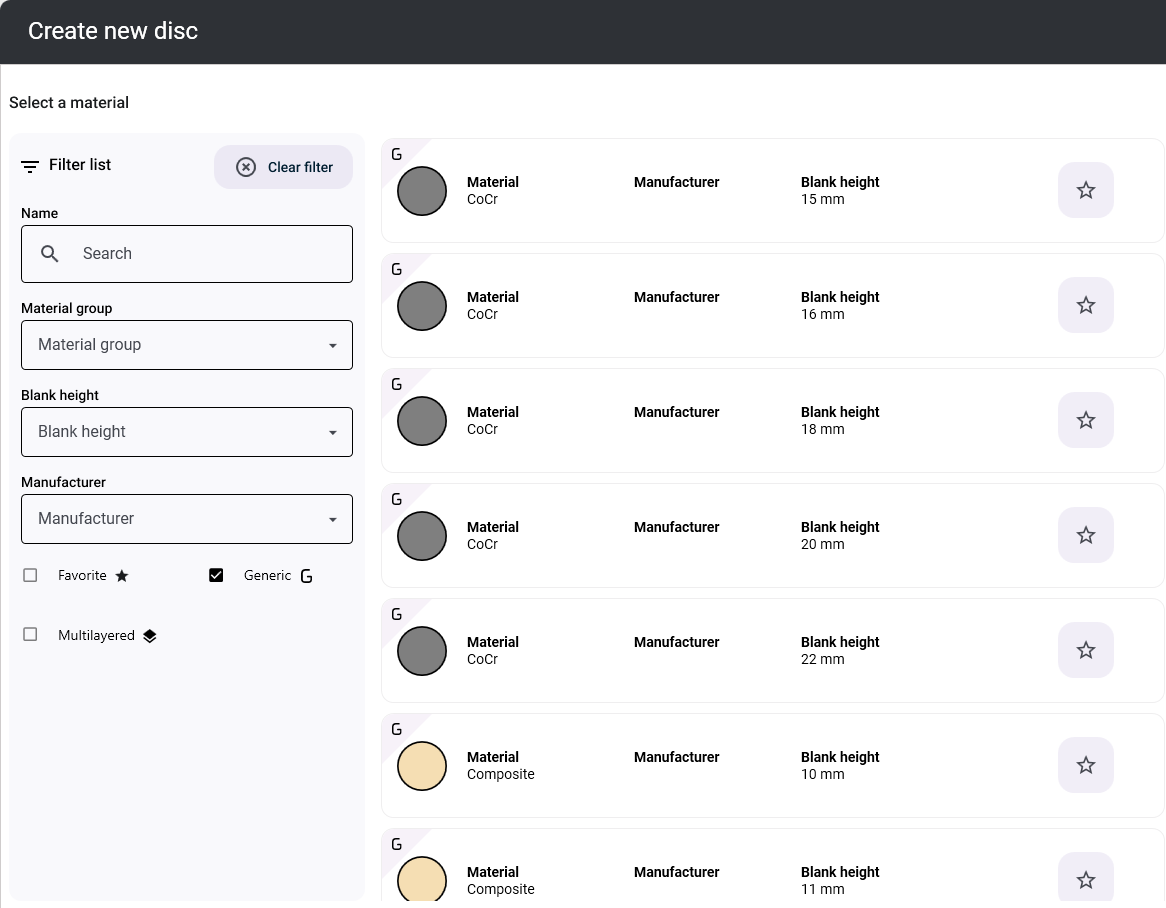Select the gray CoCr 16 mm swatch

[422, 306]
